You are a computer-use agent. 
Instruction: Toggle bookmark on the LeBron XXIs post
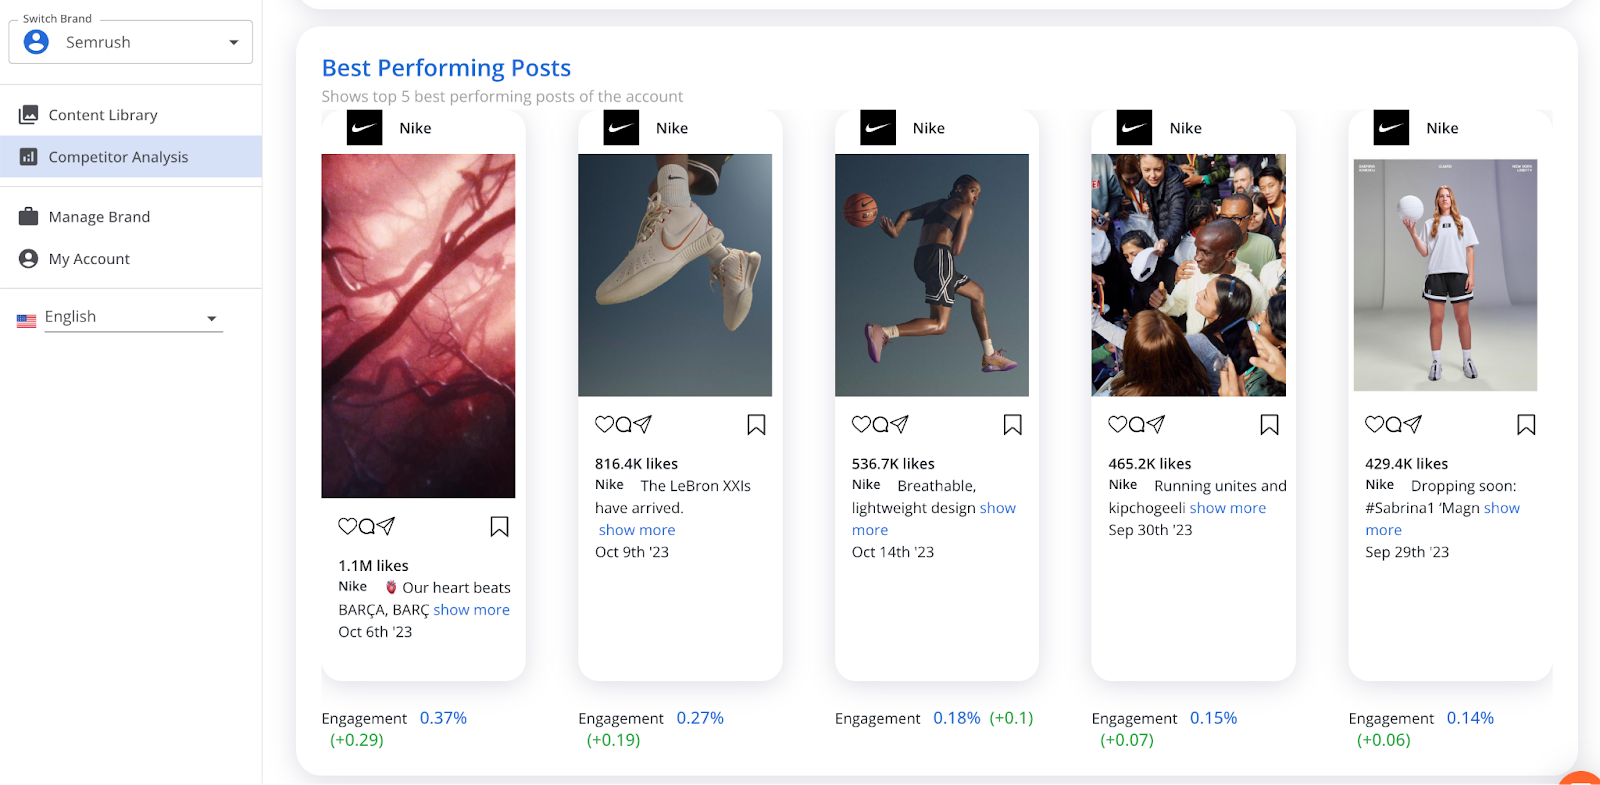[756, 425]
